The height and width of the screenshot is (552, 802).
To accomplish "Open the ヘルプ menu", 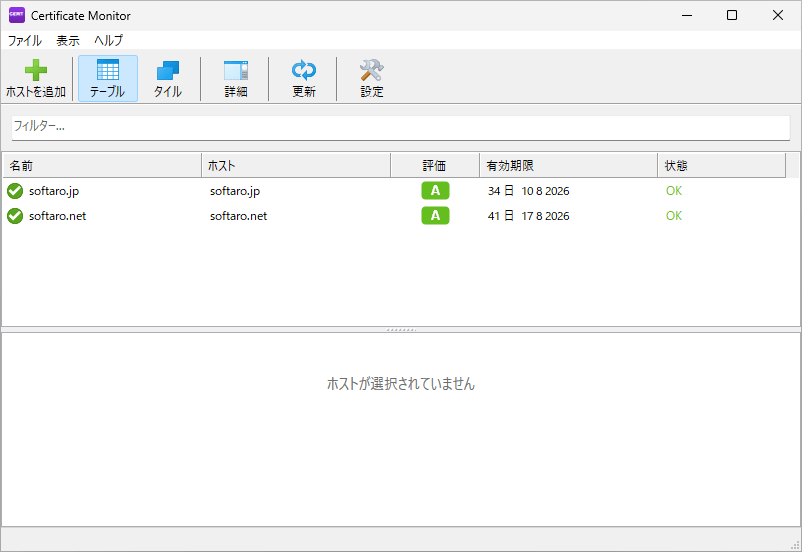I will pos(108,40).
